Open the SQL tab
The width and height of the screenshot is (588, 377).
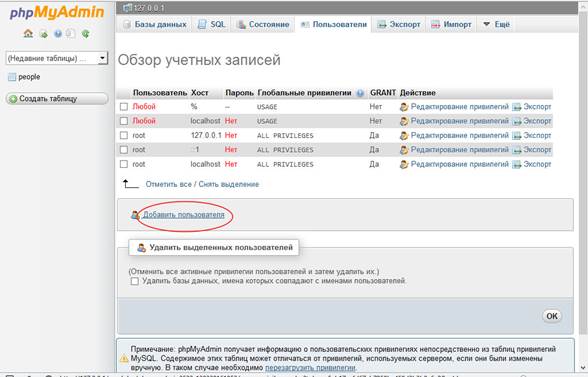[x=212, y=24]
